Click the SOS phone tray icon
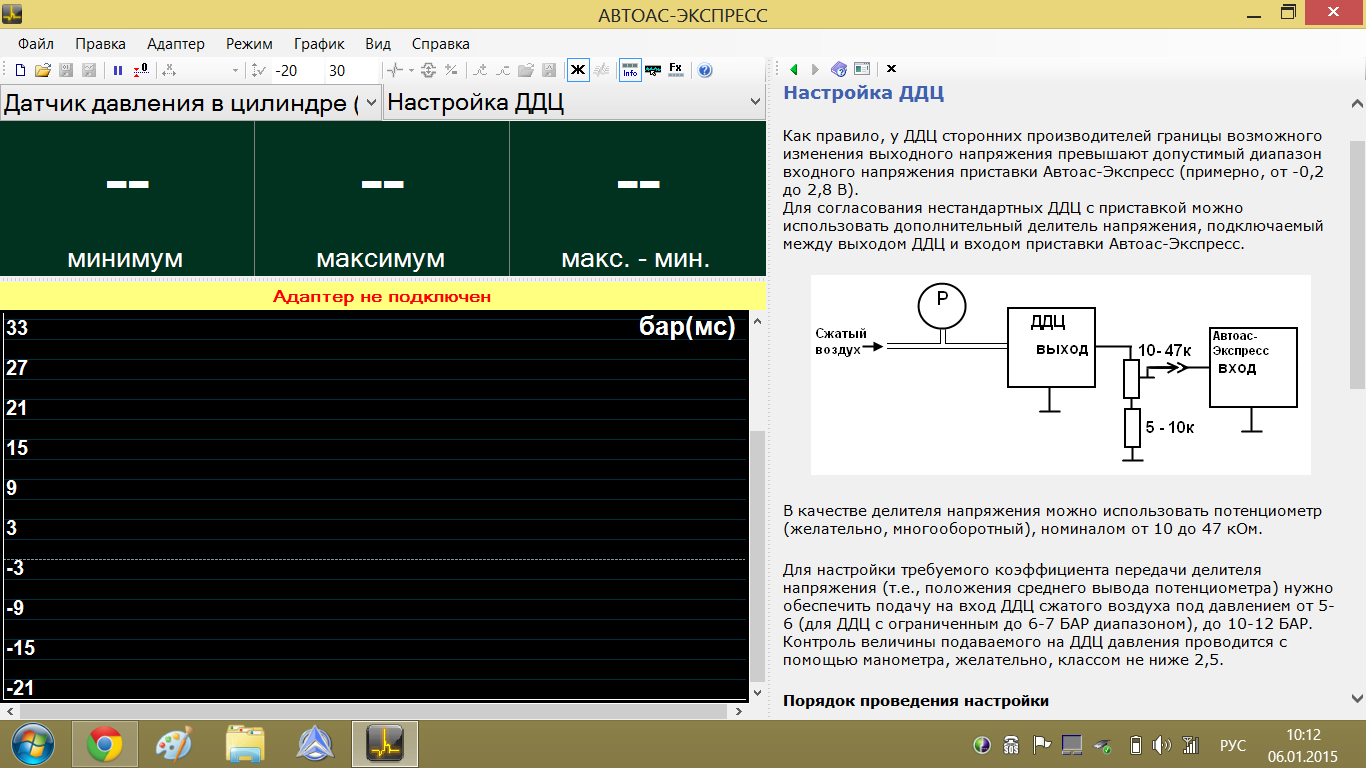1366x768 pixels. [1012, 745]
